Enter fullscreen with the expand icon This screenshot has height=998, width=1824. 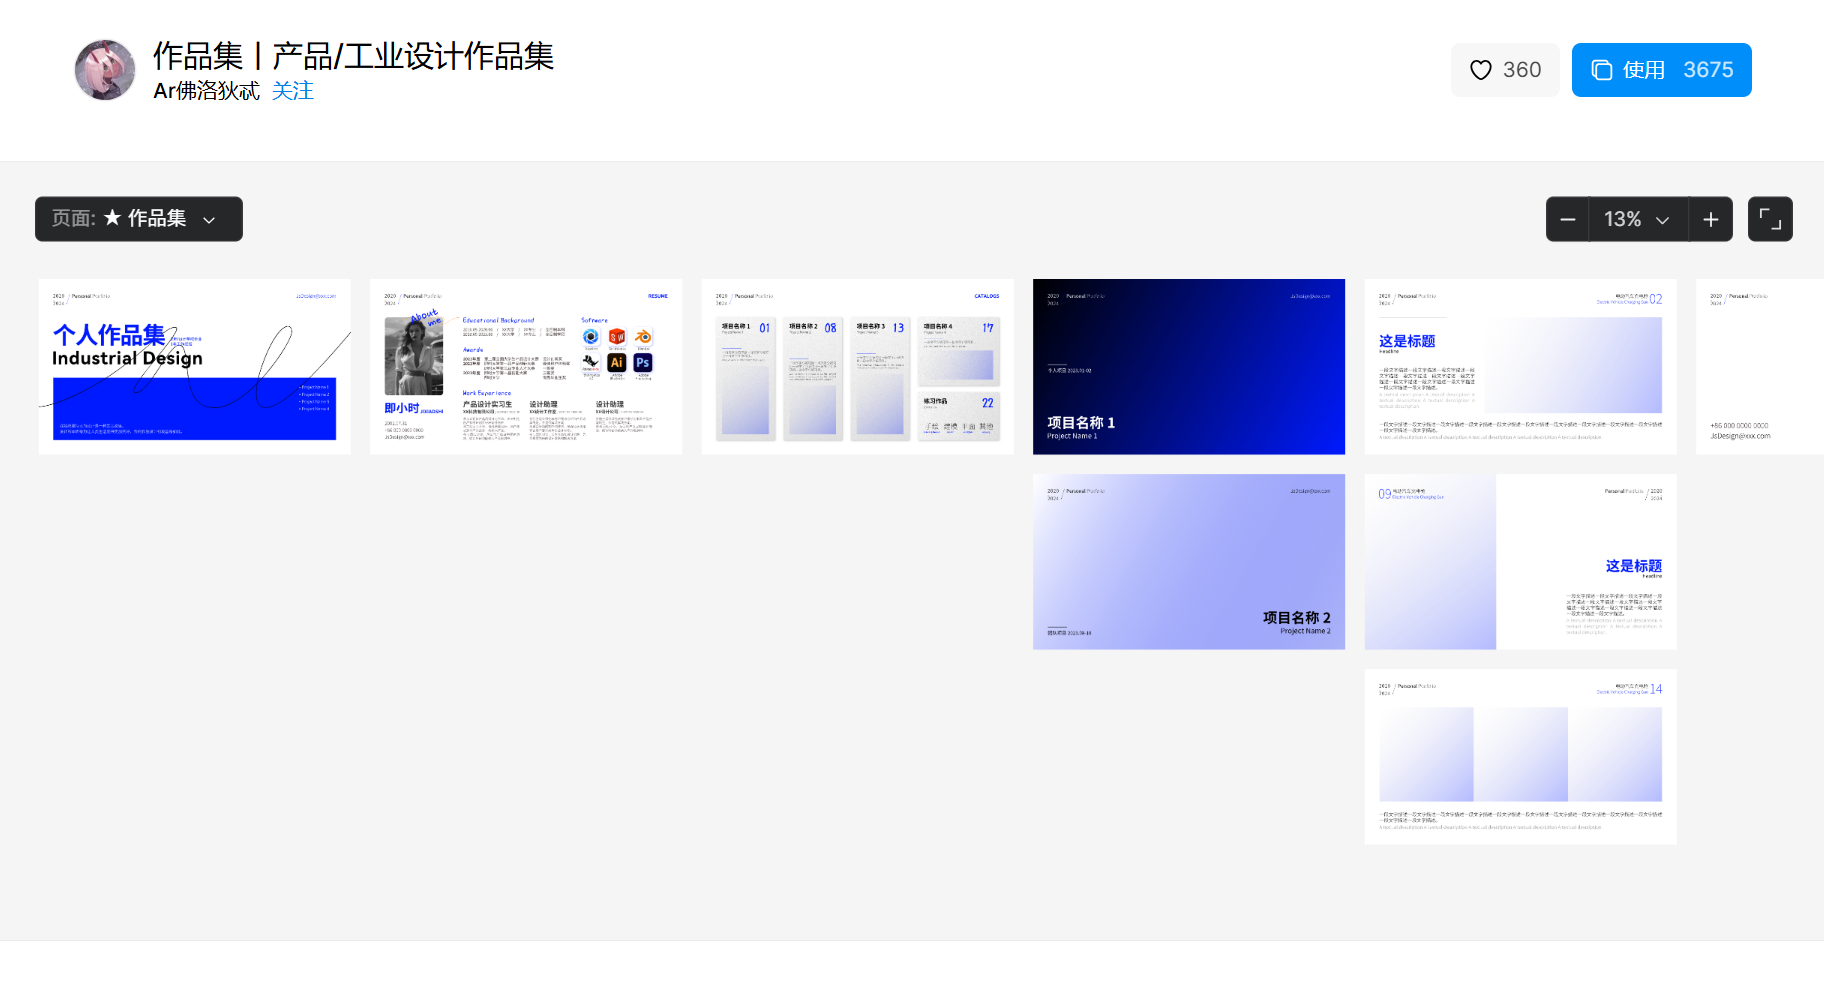click(x=1770, y=219)
